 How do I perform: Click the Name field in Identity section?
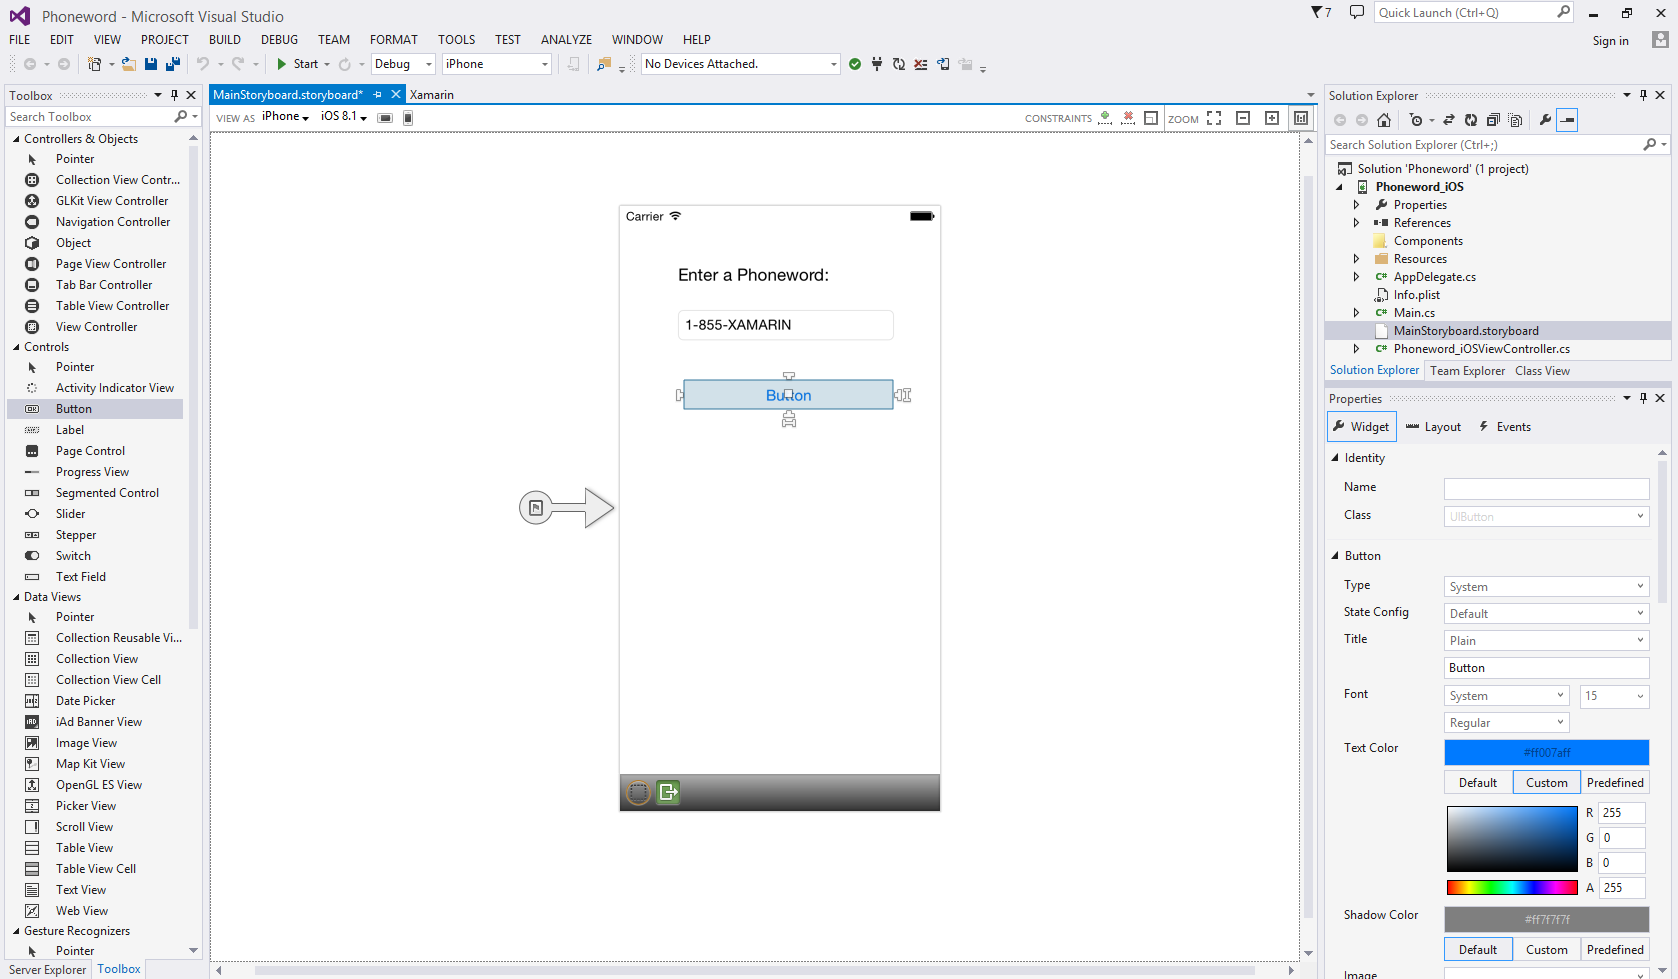click(x=1546, y=488)
